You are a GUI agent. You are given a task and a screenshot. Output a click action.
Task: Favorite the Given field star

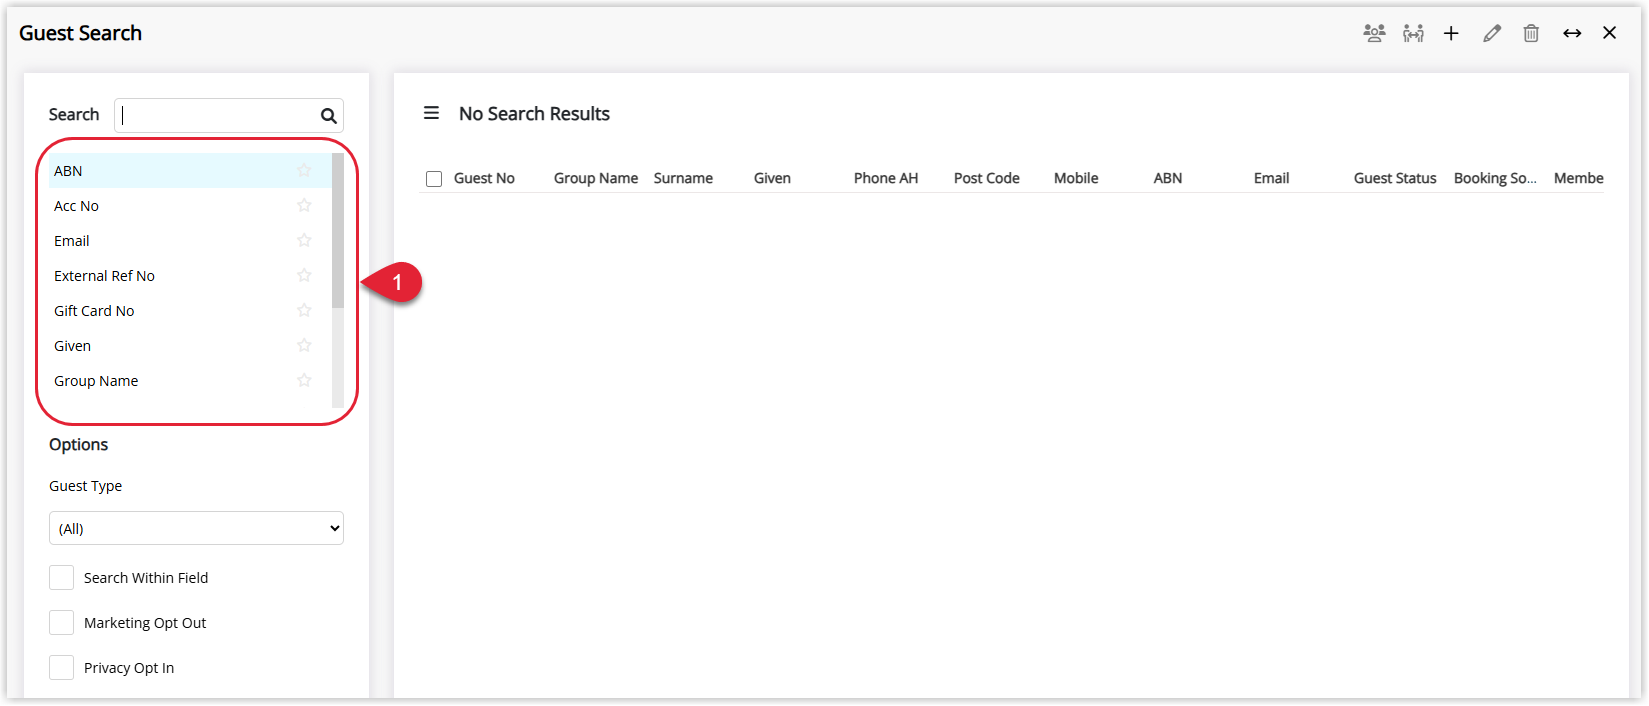point(304,346)
